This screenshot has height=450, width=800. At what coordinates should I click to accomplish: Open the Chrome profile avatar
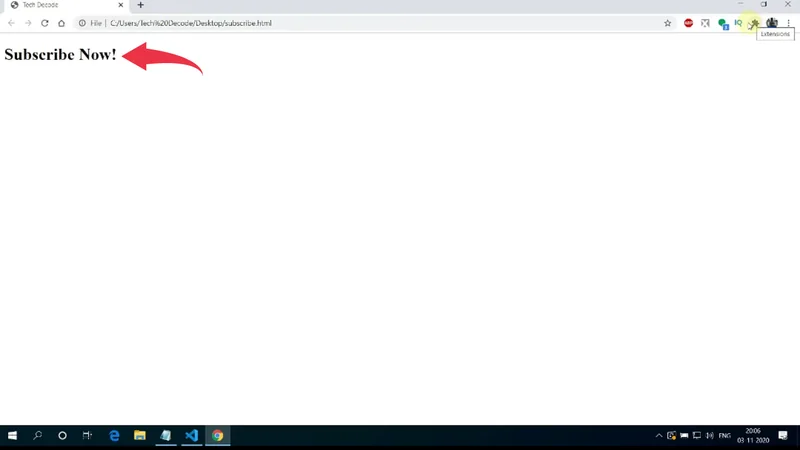tap(772, 23)
